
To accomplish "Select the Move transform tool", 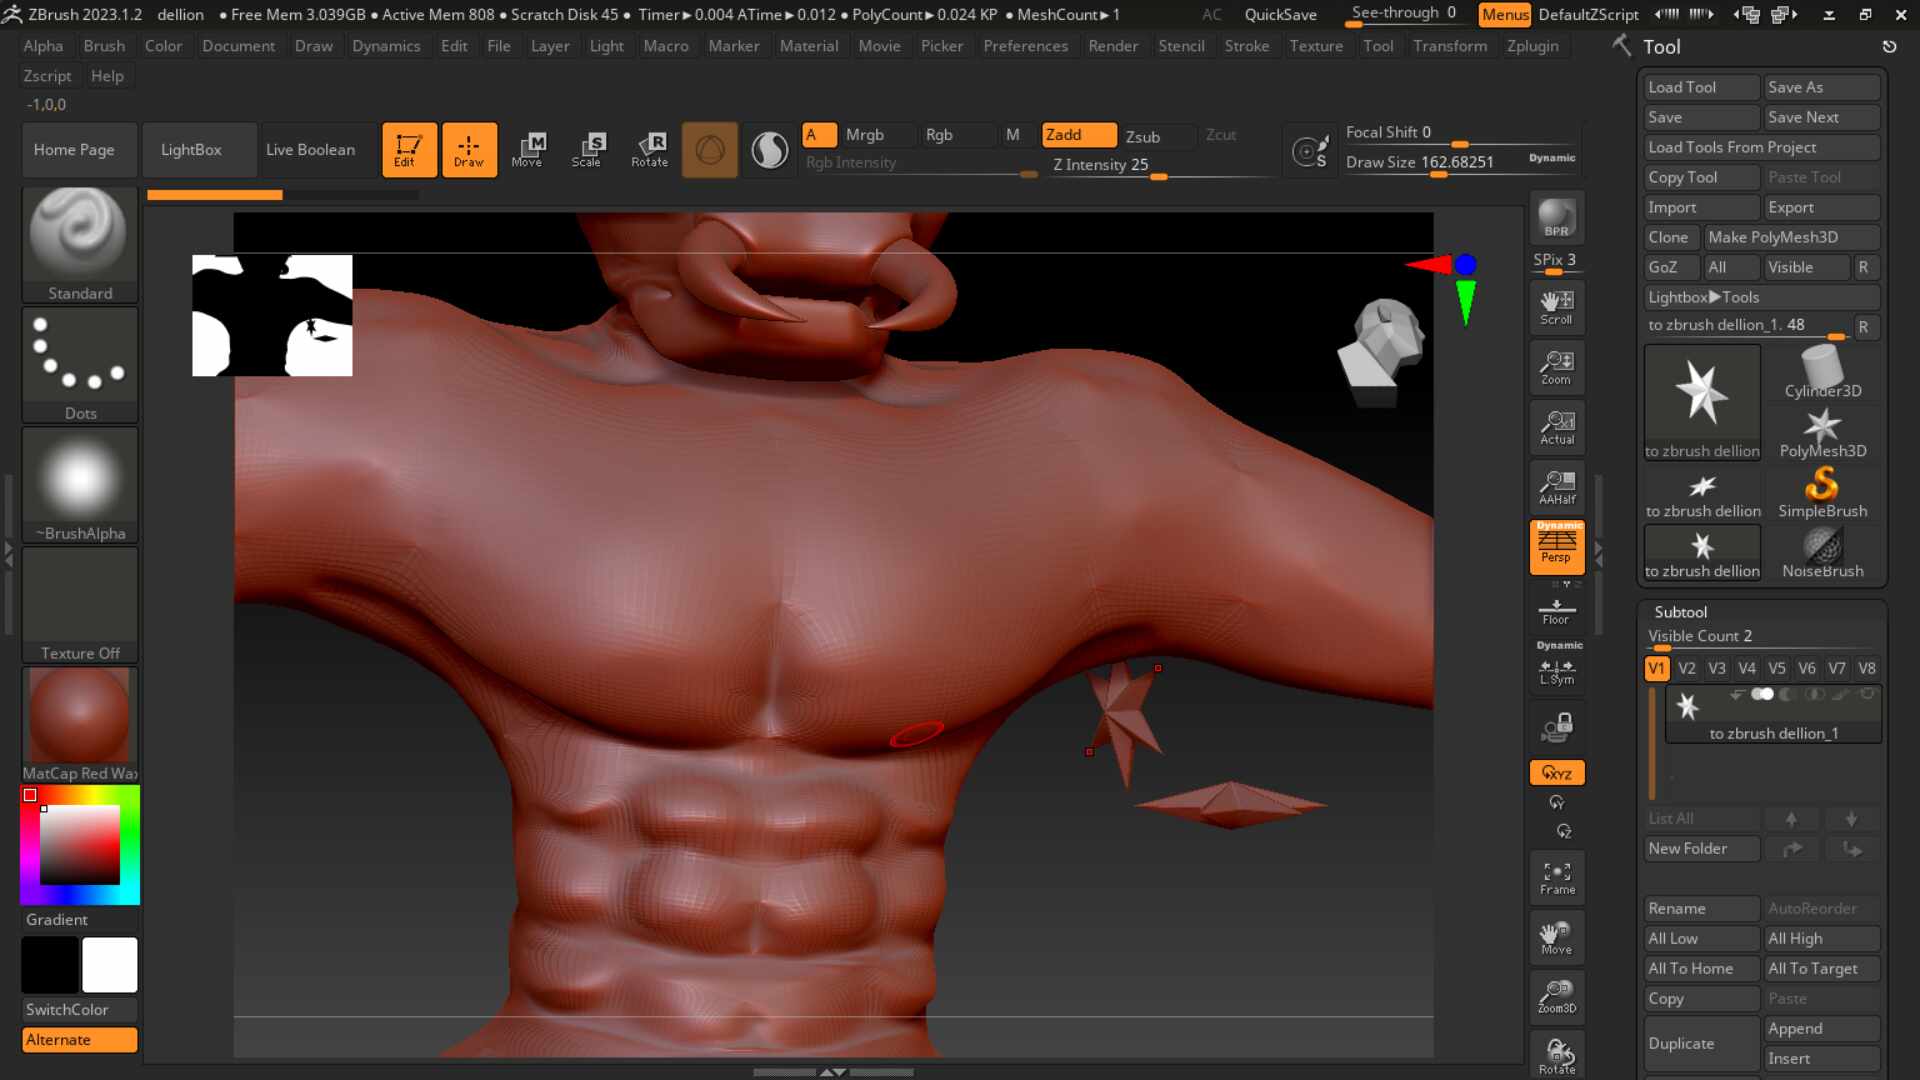I will 527,149.
